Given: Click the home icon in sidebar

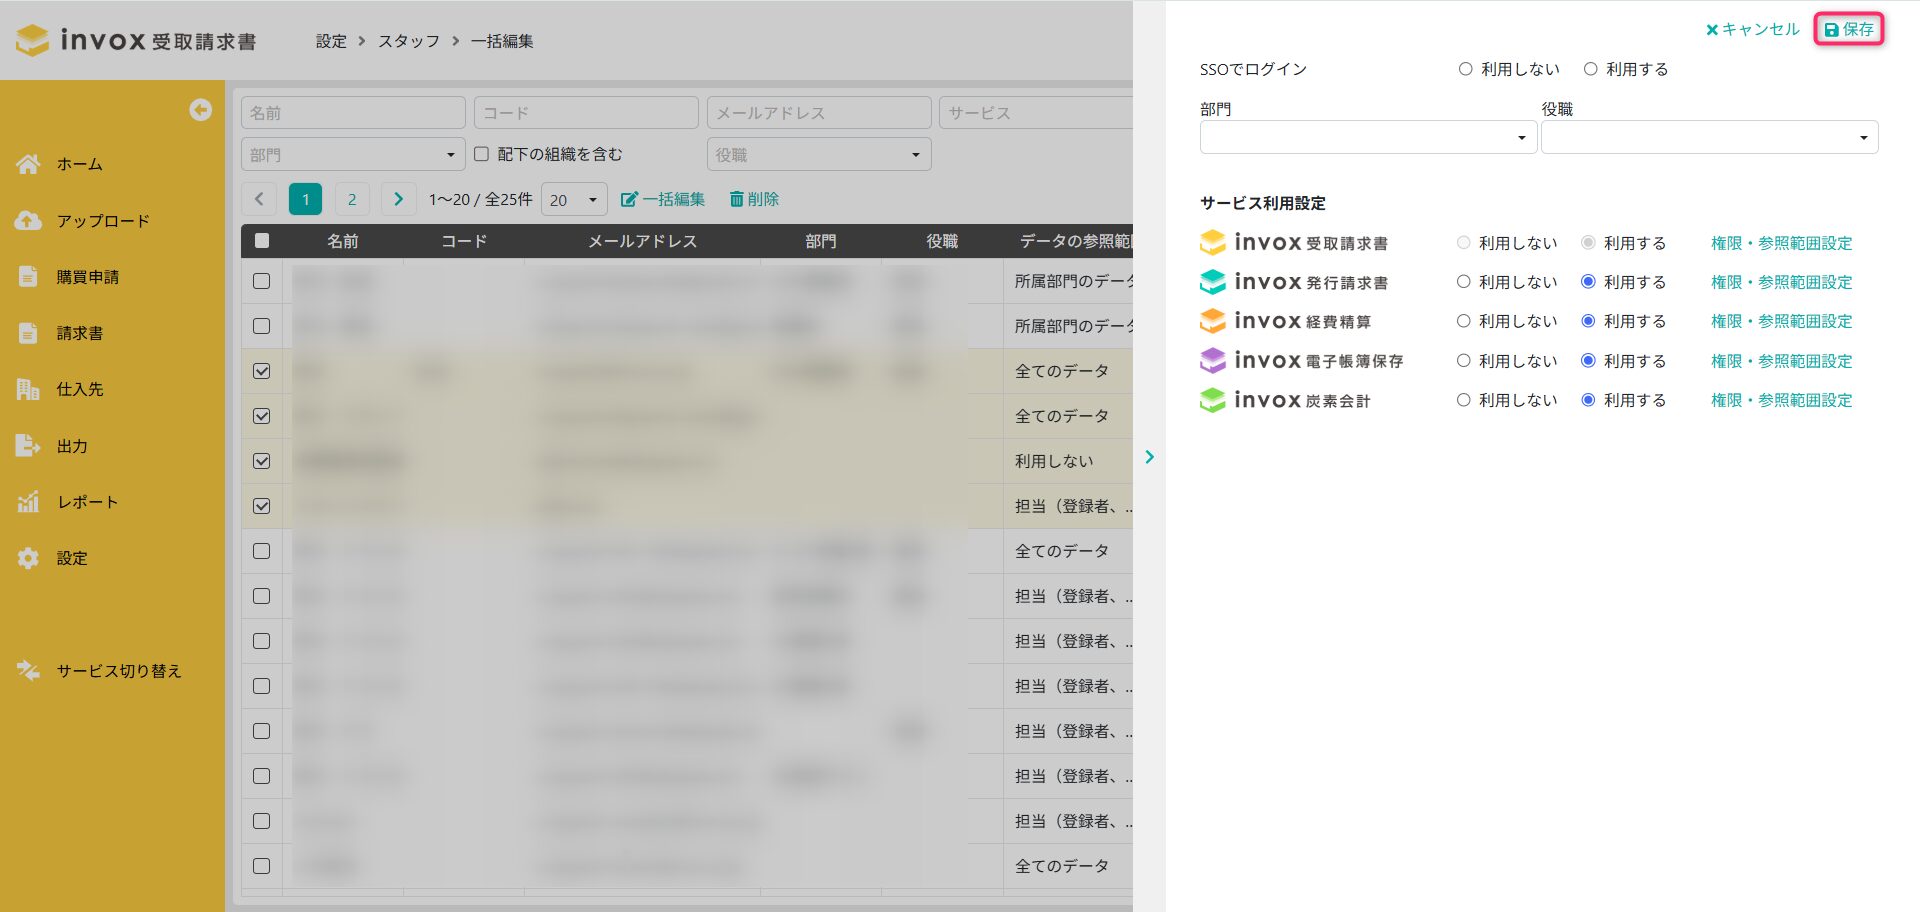Looking at the screenshot, I should pyautogui.click(x=28, y=164).
